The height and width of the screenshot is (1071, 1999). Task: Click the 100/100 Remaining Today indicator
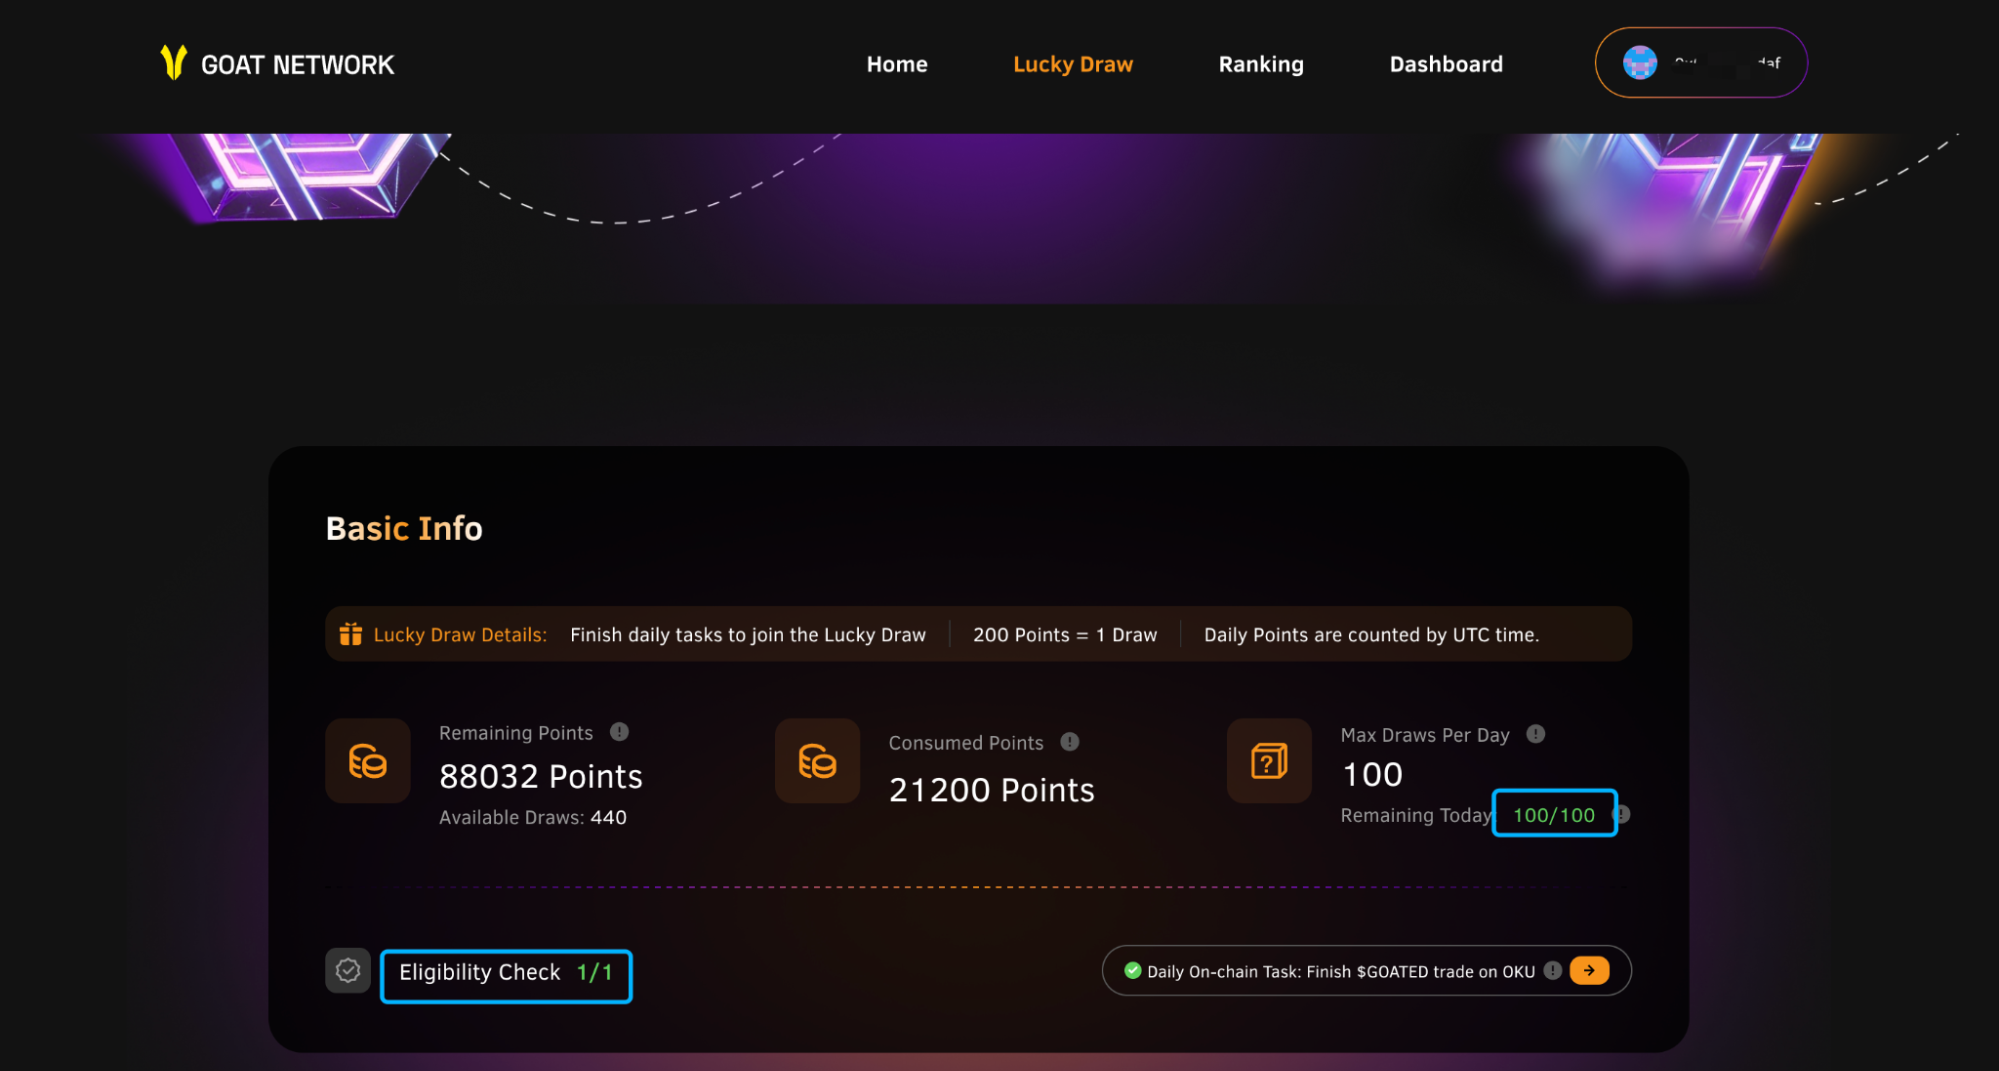[x=1554, y=814]
